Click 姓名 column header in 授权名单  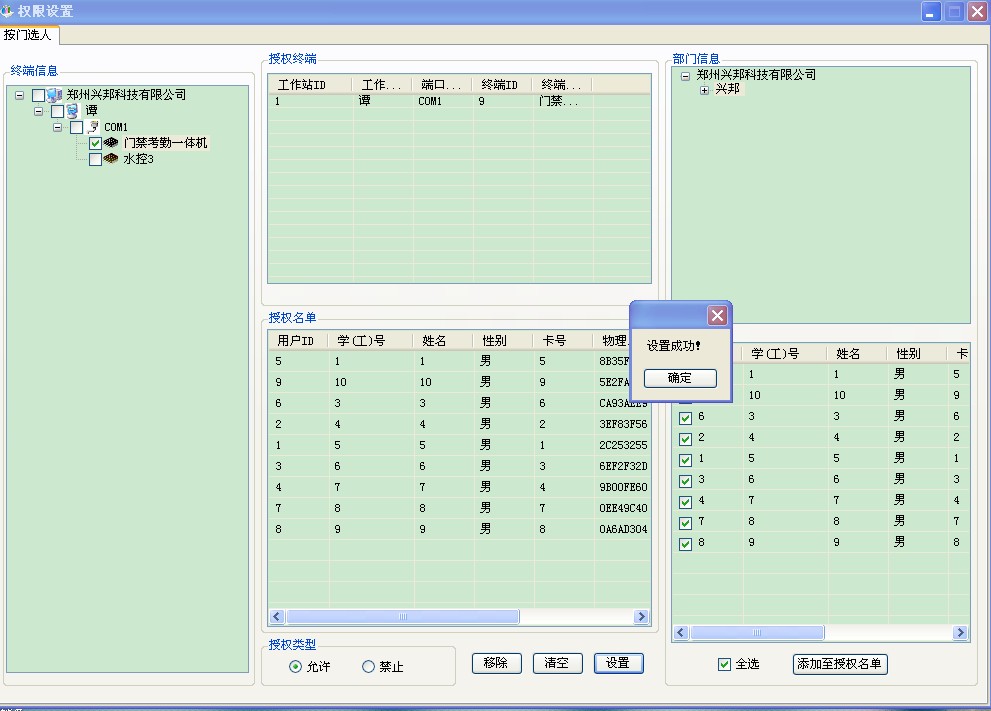tap(442, 341)
